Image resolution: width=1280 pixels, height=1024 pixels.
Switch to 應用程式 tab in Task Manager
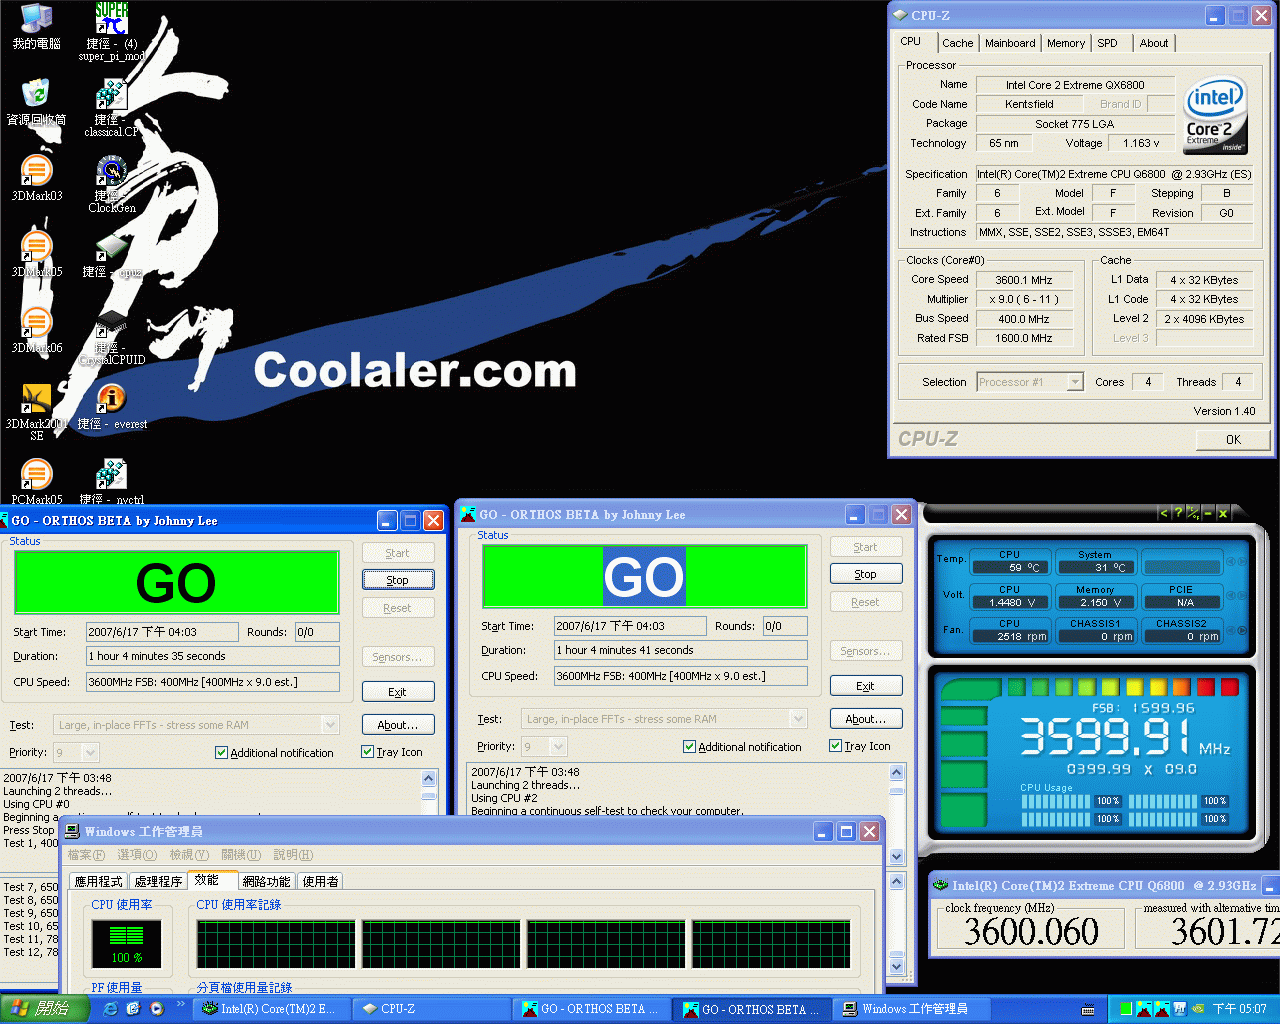pos(98,881)
